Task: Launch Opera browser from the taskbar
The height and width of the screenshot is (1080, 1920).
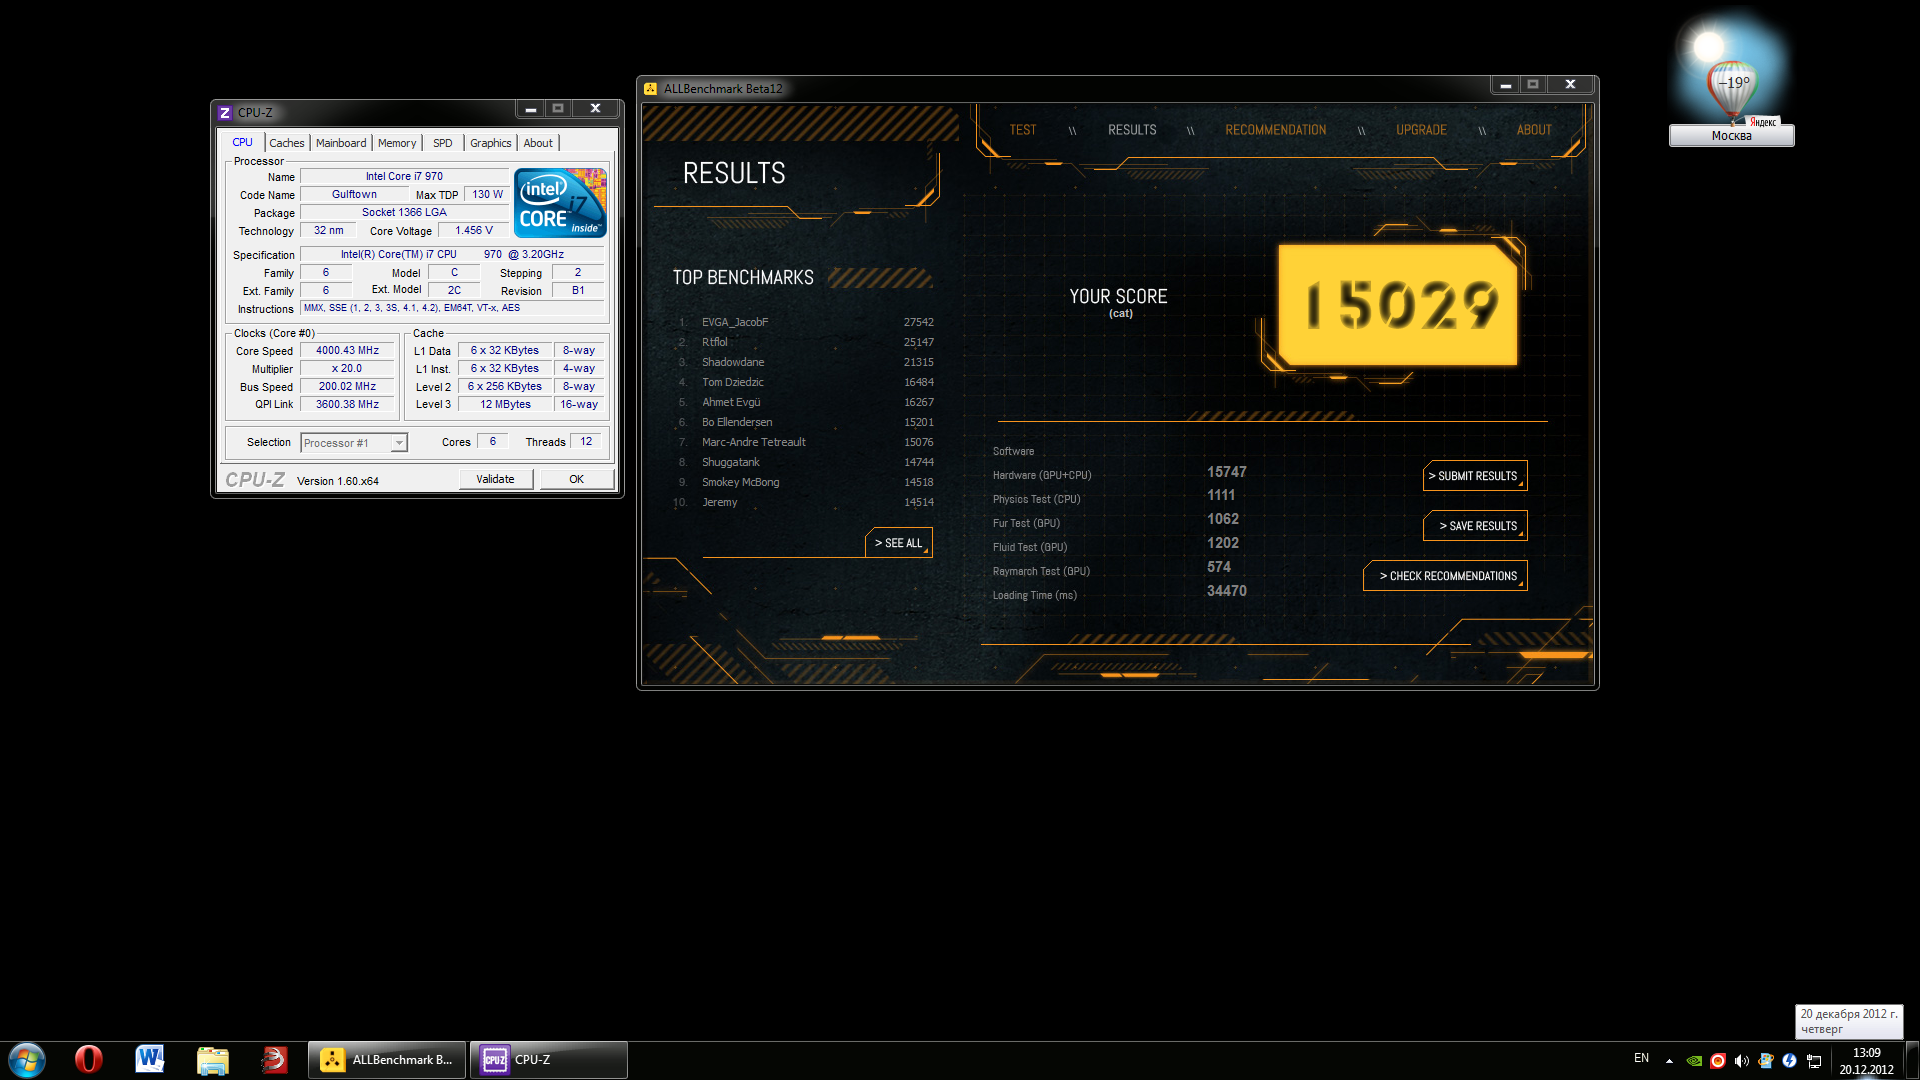Action: (x=89, y=1060)
